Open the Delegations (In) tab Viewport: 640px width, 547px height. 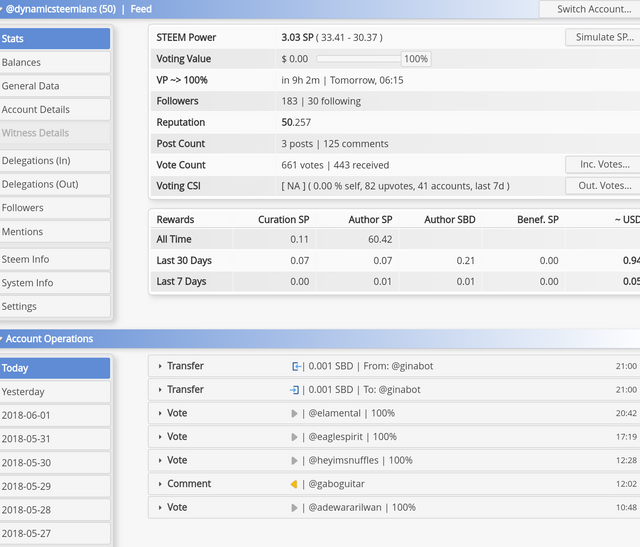(x=55, y=161)
